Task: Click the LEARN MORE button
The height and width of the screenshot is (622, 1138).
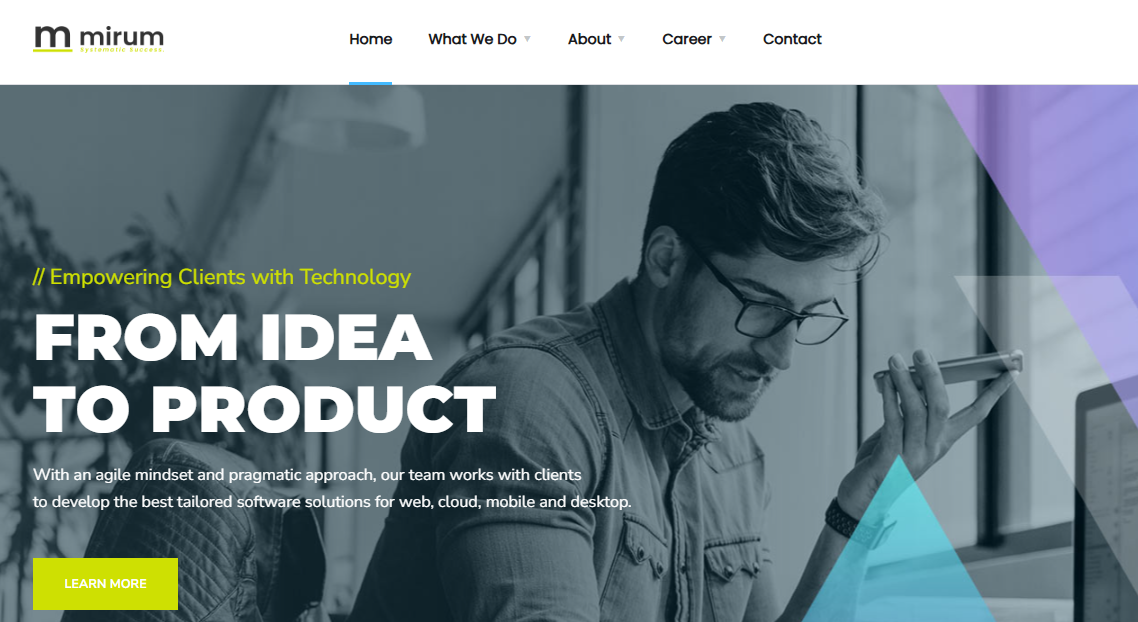Action: click(x=105, y=584)
